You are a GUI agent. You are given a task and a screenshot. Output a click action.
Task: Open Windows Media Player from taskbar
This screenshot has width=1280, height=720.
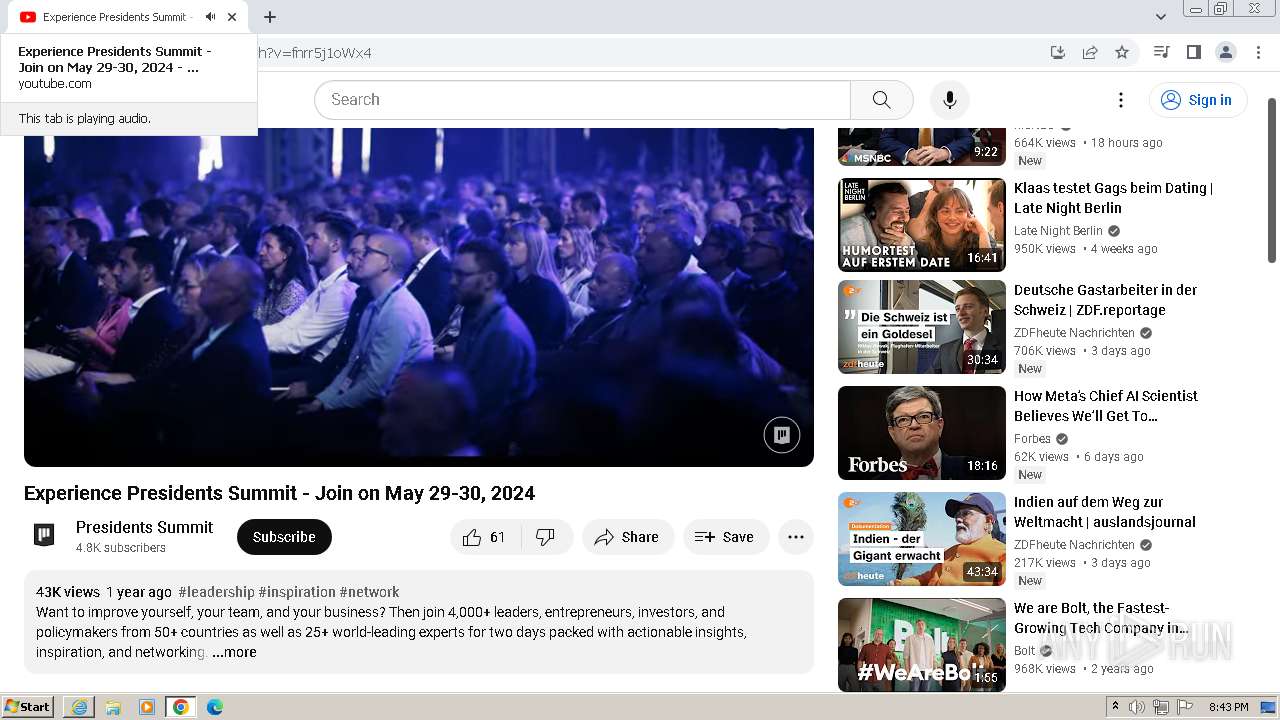coord(147,707)
